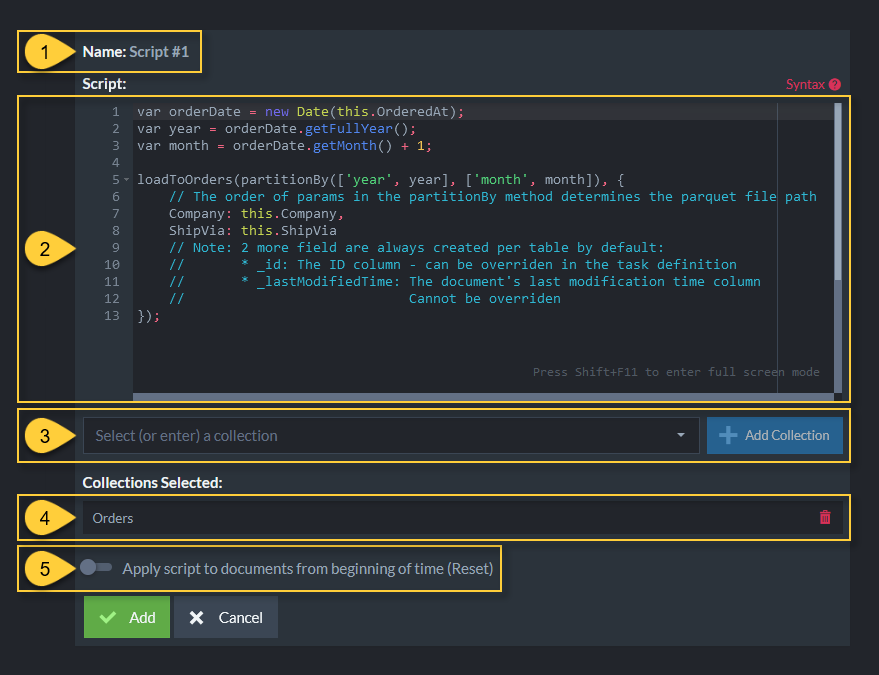Delete the Orders collection with trash icon
The image size is (879, 675).
tap(825, 517)
